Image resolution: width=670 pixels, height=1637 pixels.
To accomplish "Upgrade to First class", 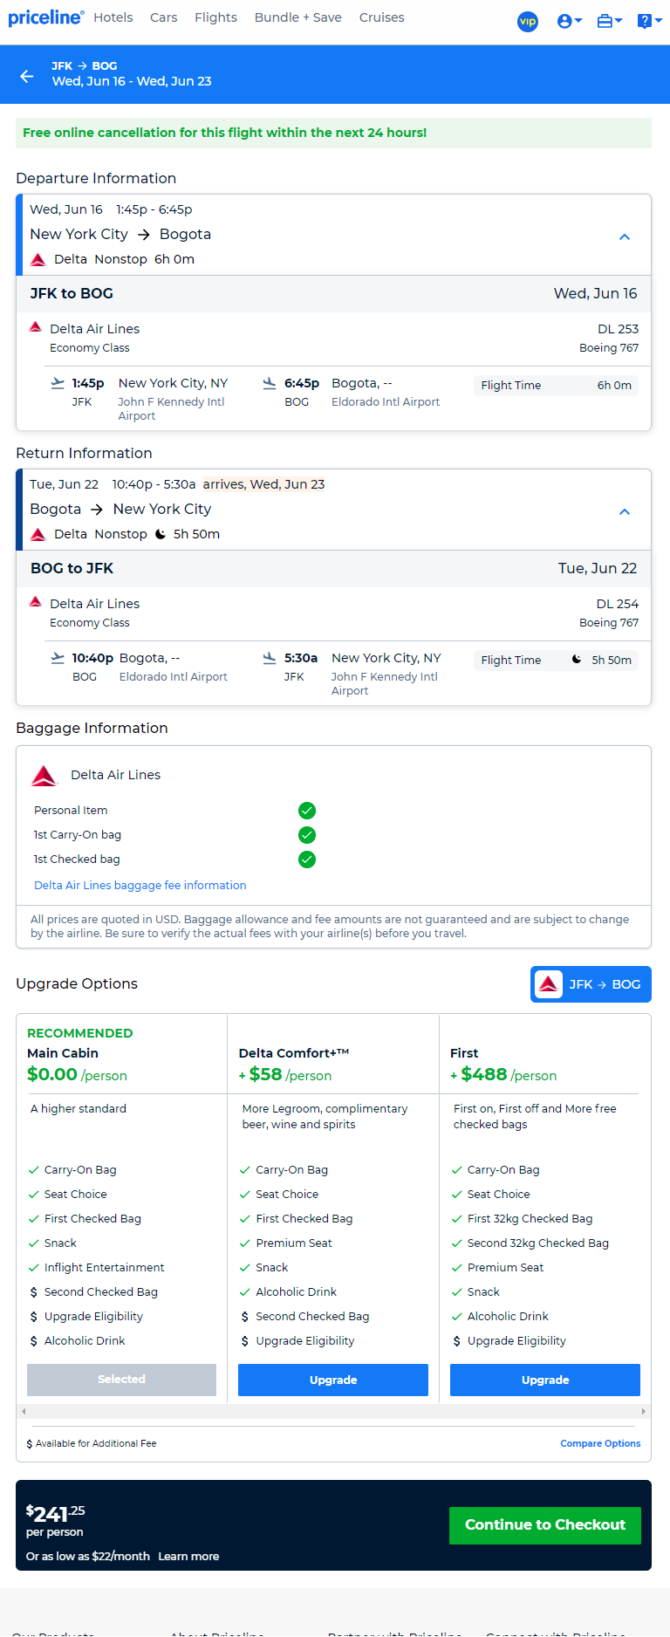I will [x=545, y=1380].
